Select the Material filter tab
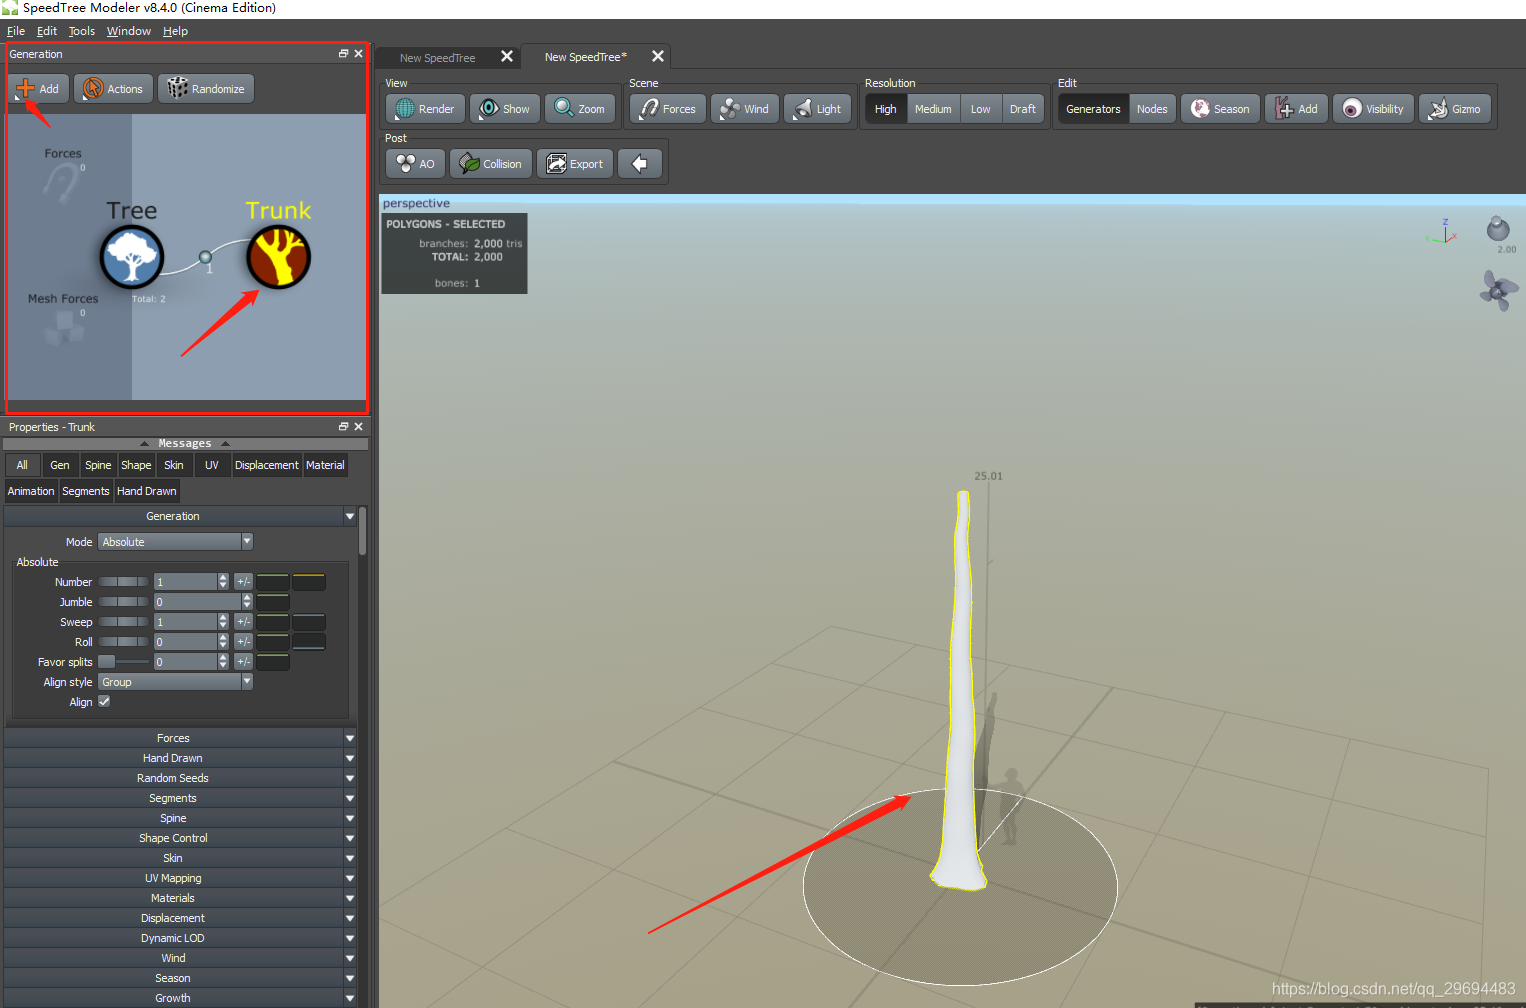The height and width of the screenshot is (1008, 1526). (325, 465)
